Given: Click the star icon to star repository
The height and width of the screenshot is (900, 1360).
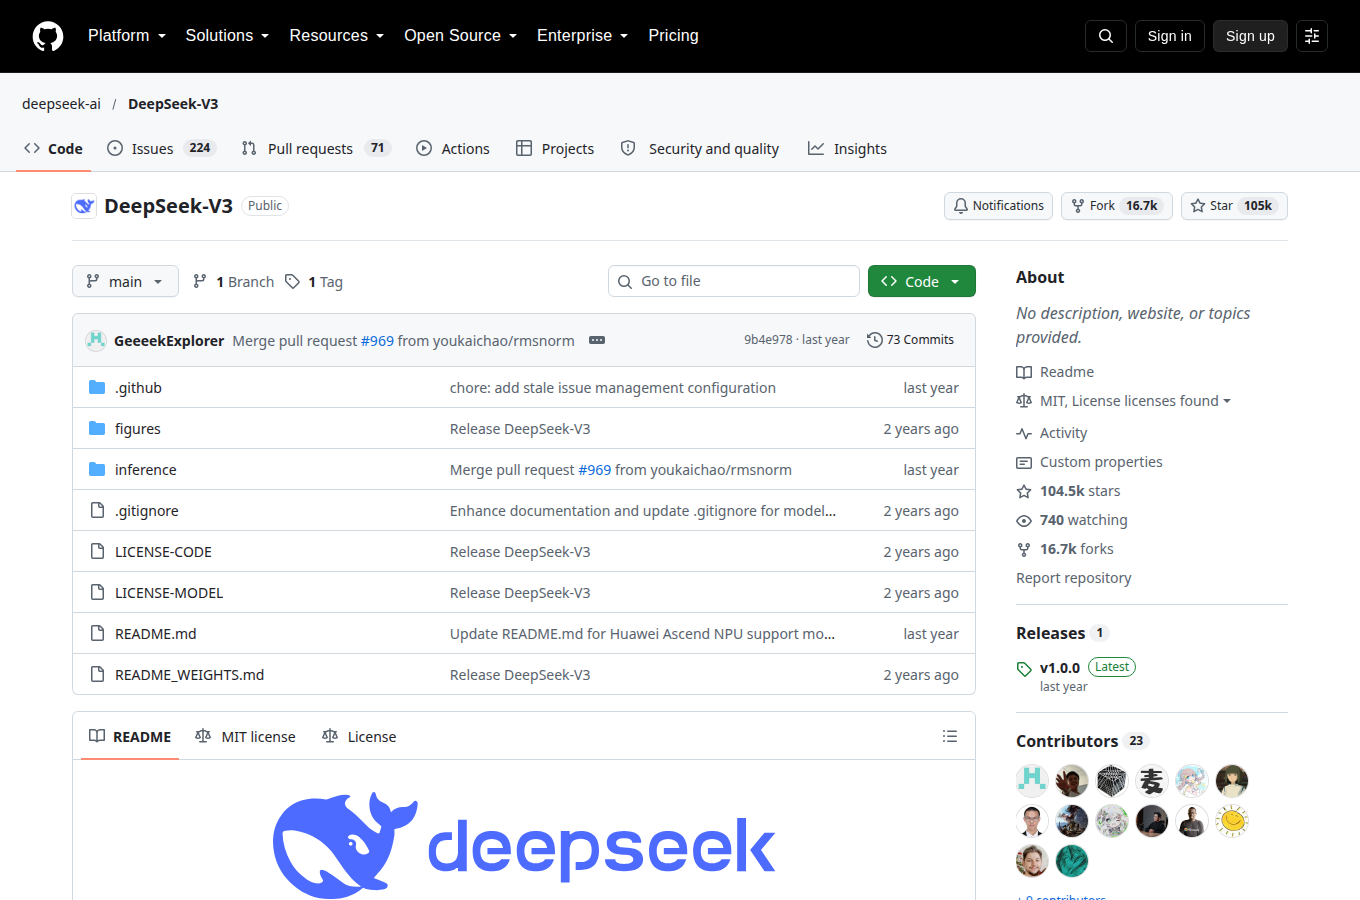Looking at the screenshot, I should coord(1198,206).
